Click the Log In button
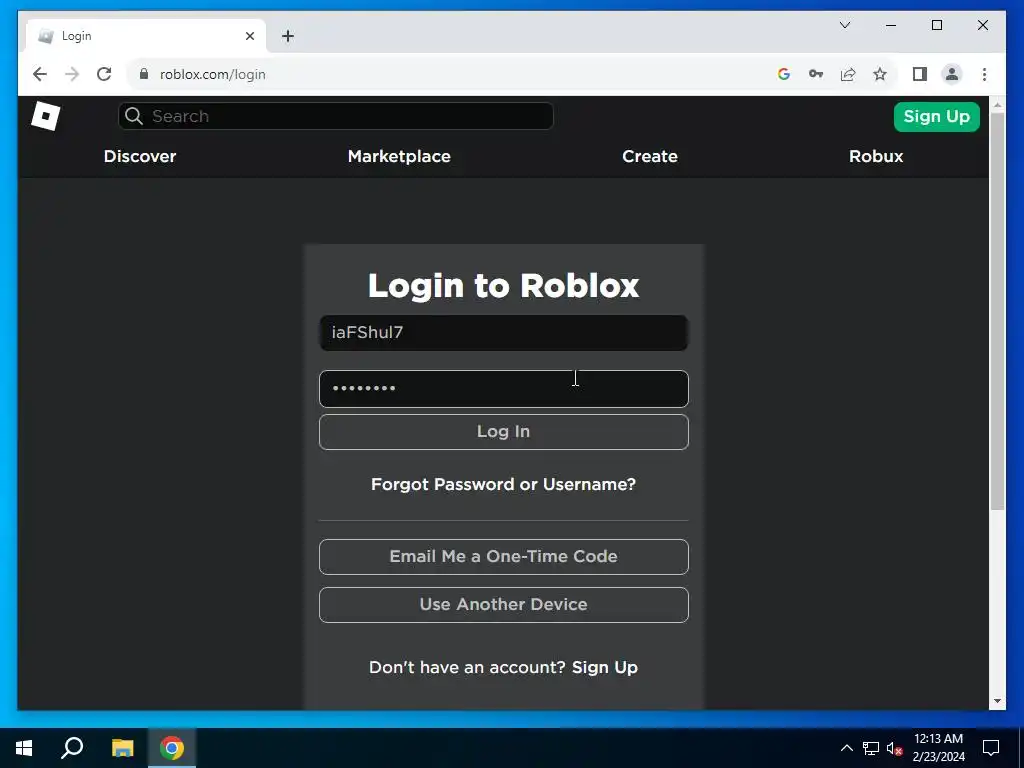Screen dimensions: 1024x768 pos(504,432)
